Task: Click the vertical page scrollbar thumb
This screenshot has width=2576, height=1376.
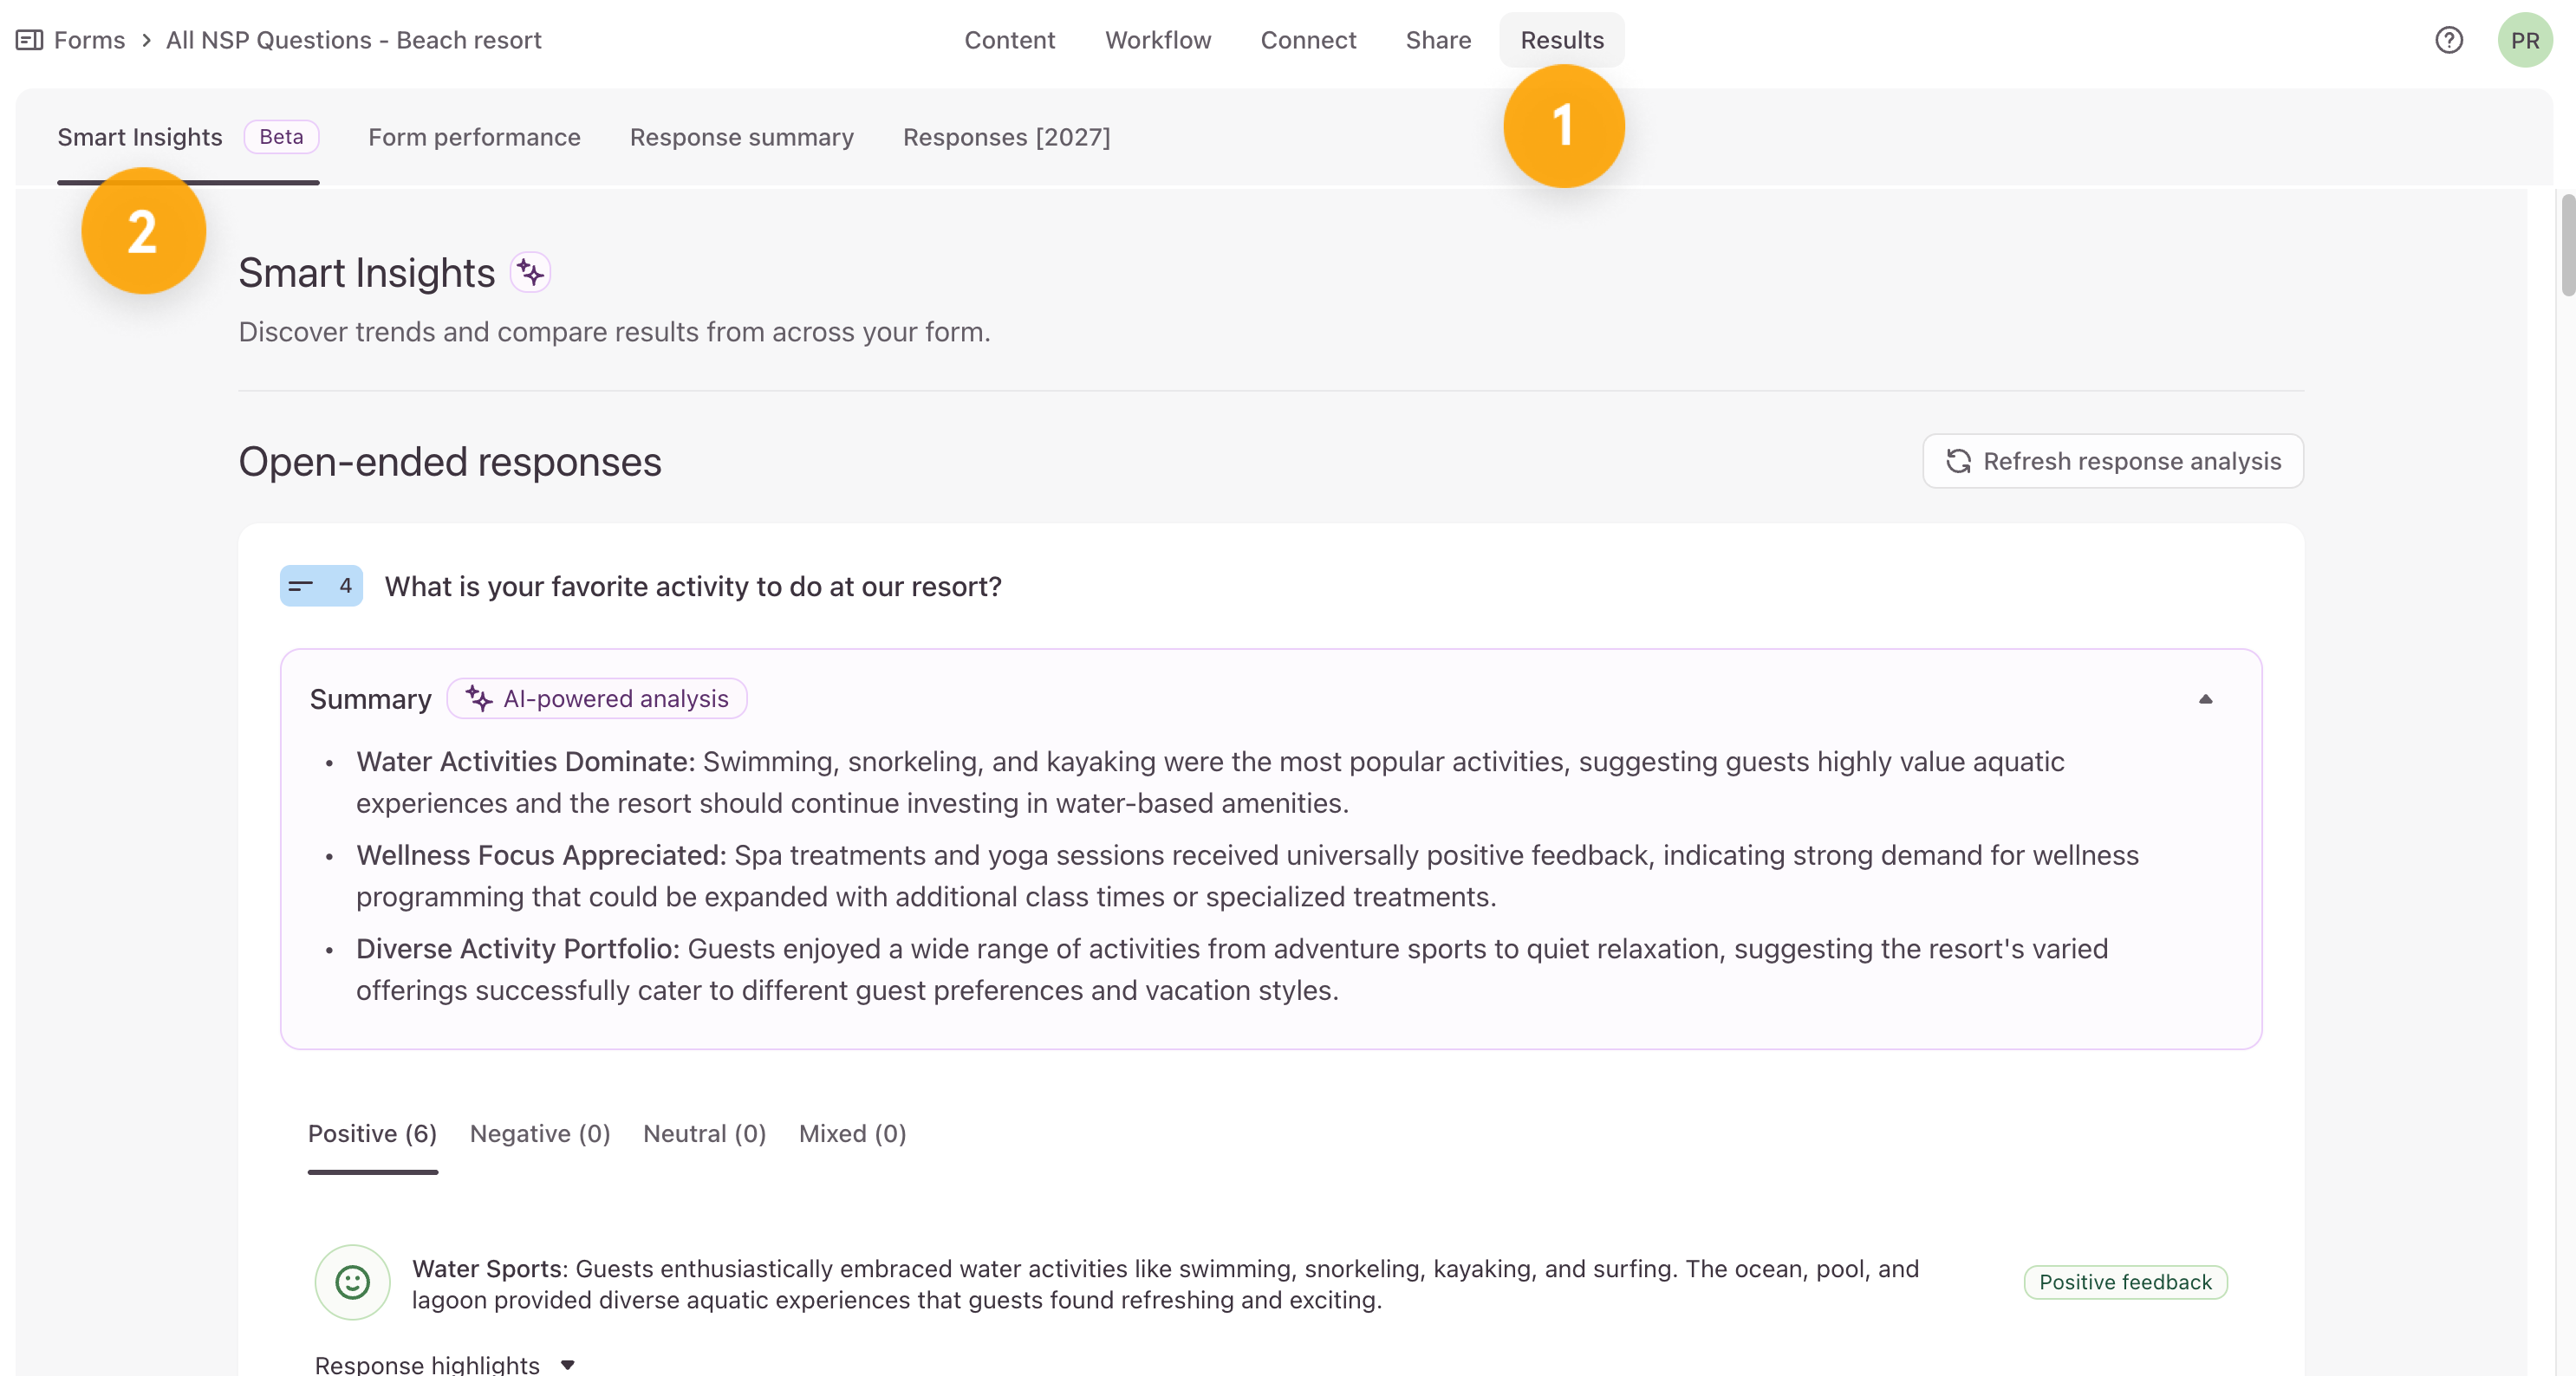Action: click(x=2567, y=245)
